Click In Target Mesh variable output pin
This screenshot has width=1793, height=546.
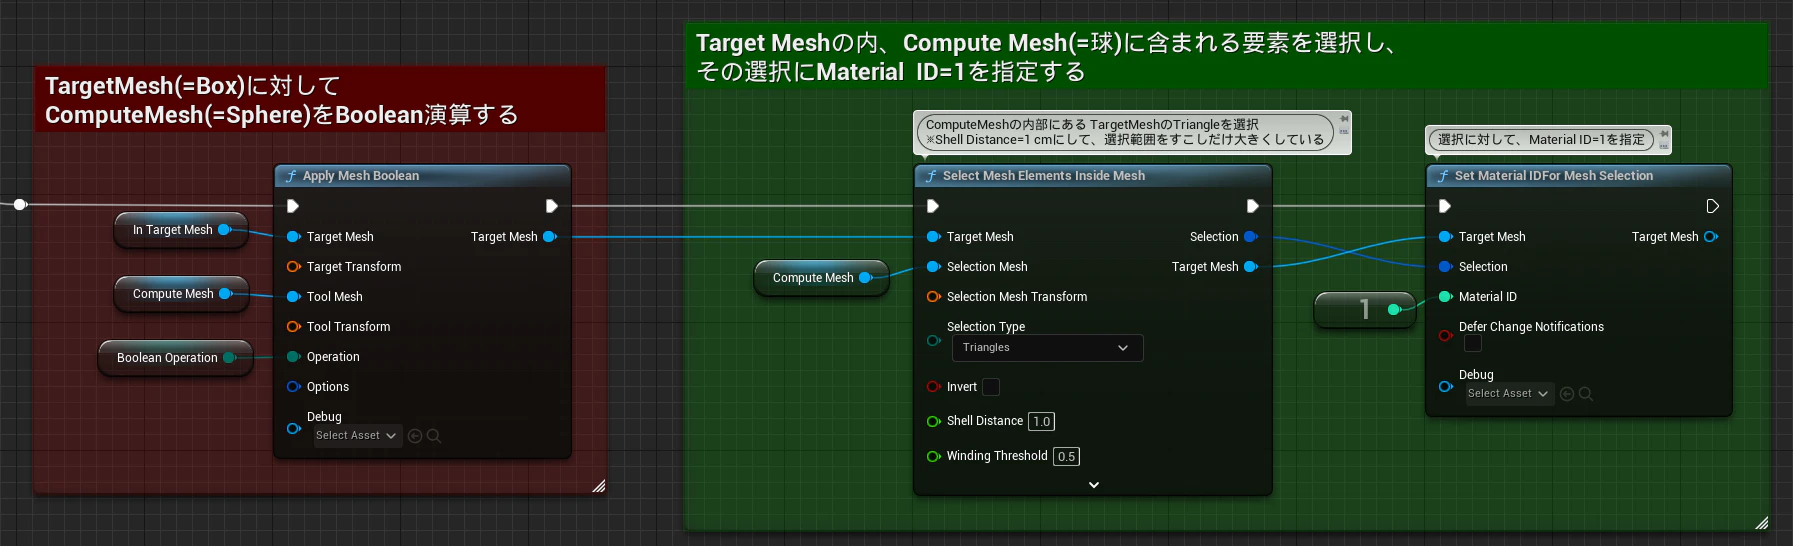225,230
